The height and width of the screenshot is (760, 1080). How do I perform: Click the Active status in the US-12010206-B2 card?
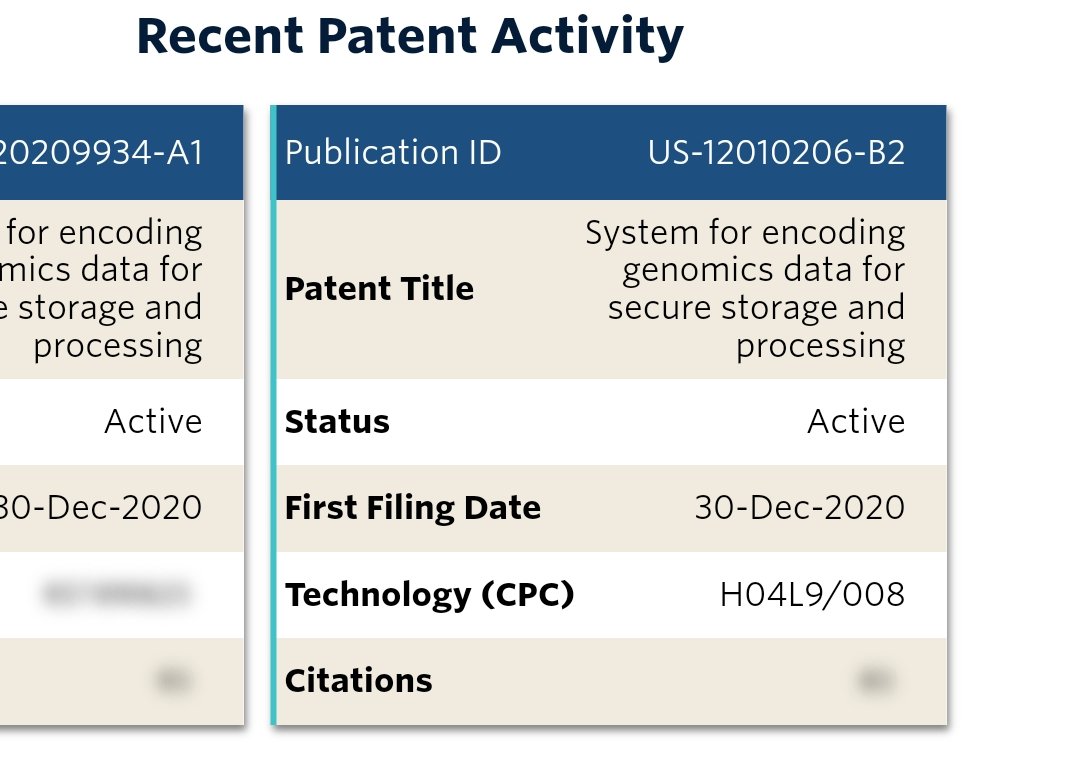856,422
